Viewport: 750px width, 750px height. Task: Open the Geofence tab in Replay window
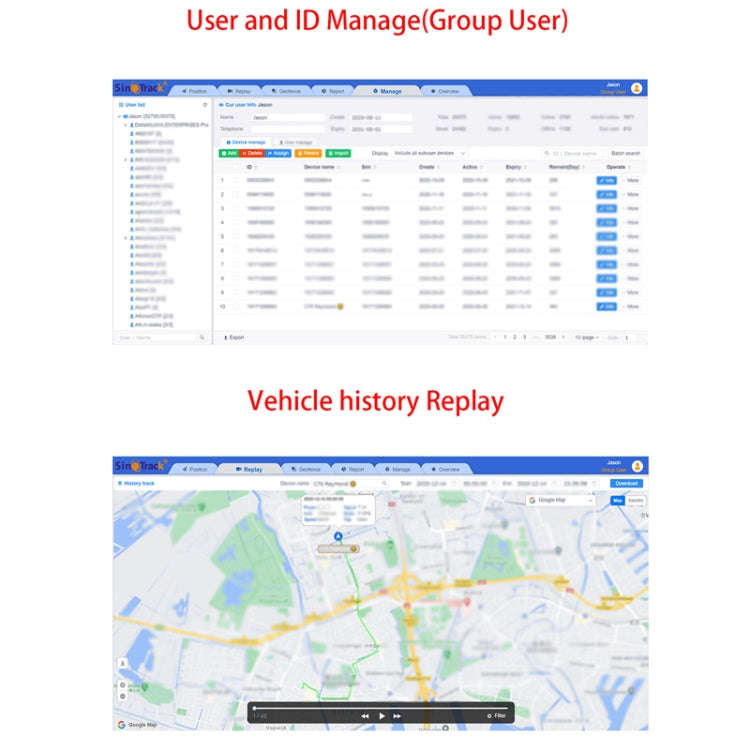point(306,469)
